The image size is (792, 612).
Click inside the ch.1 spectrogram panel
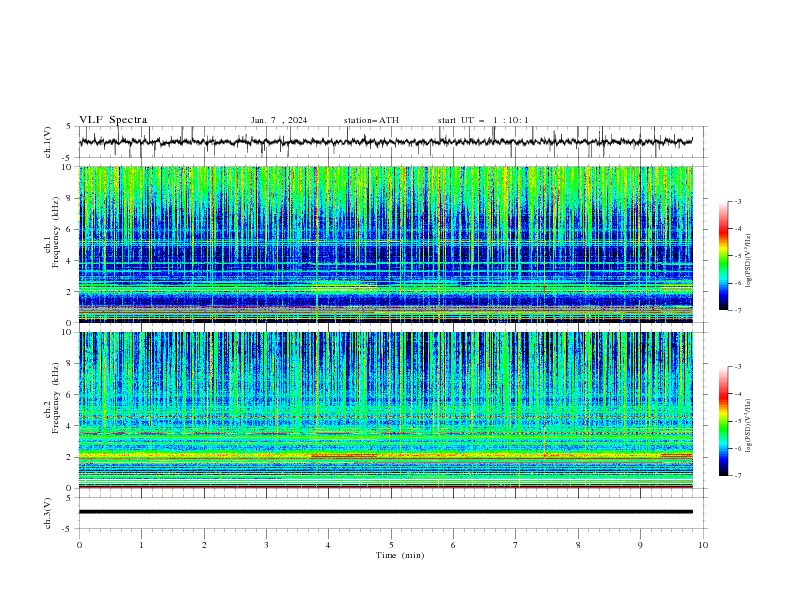tap(385, 244)
